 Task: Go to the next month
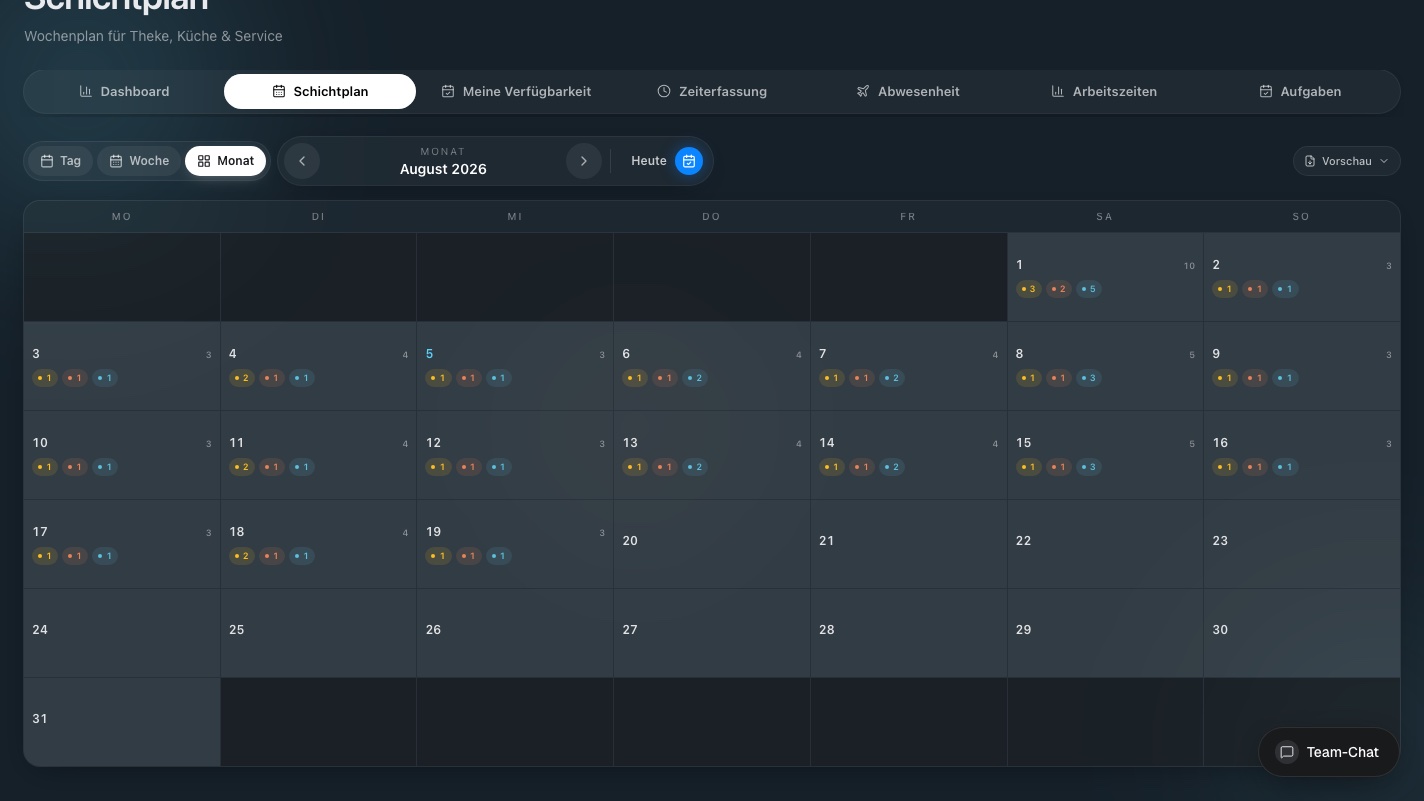584,161
